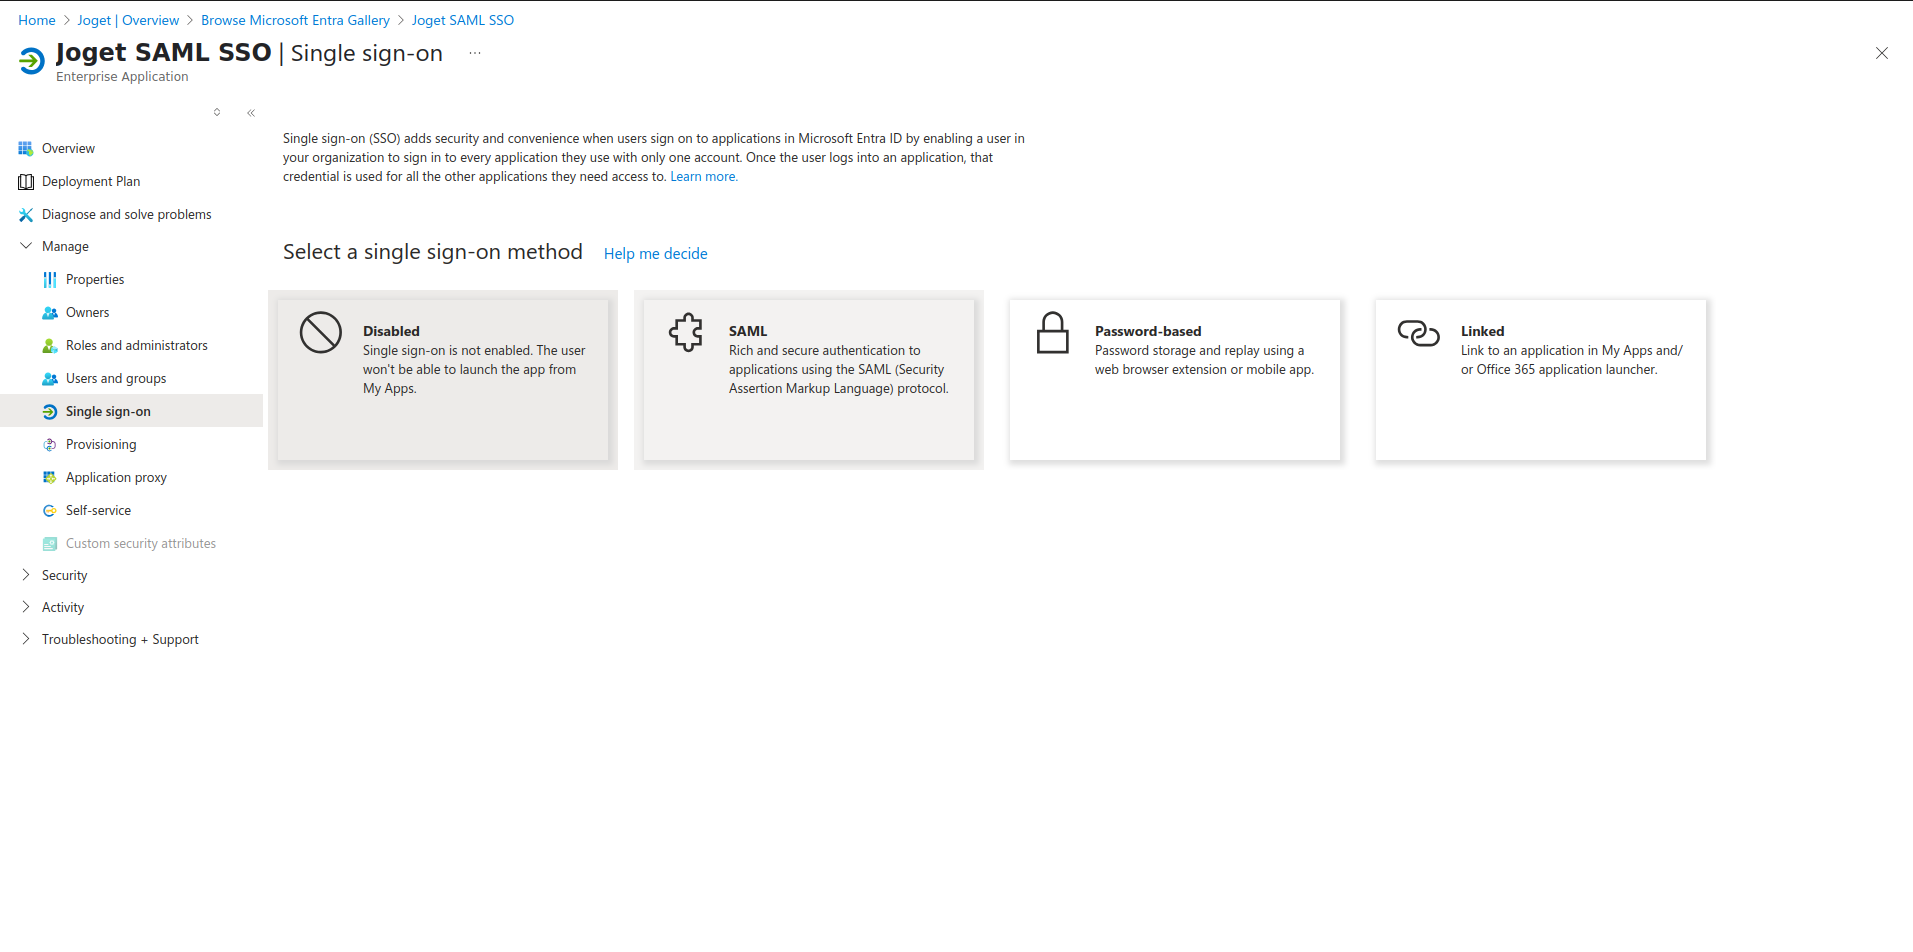Click the Custom security attributes icon
1913x952 pixels.
click(50, 544)
